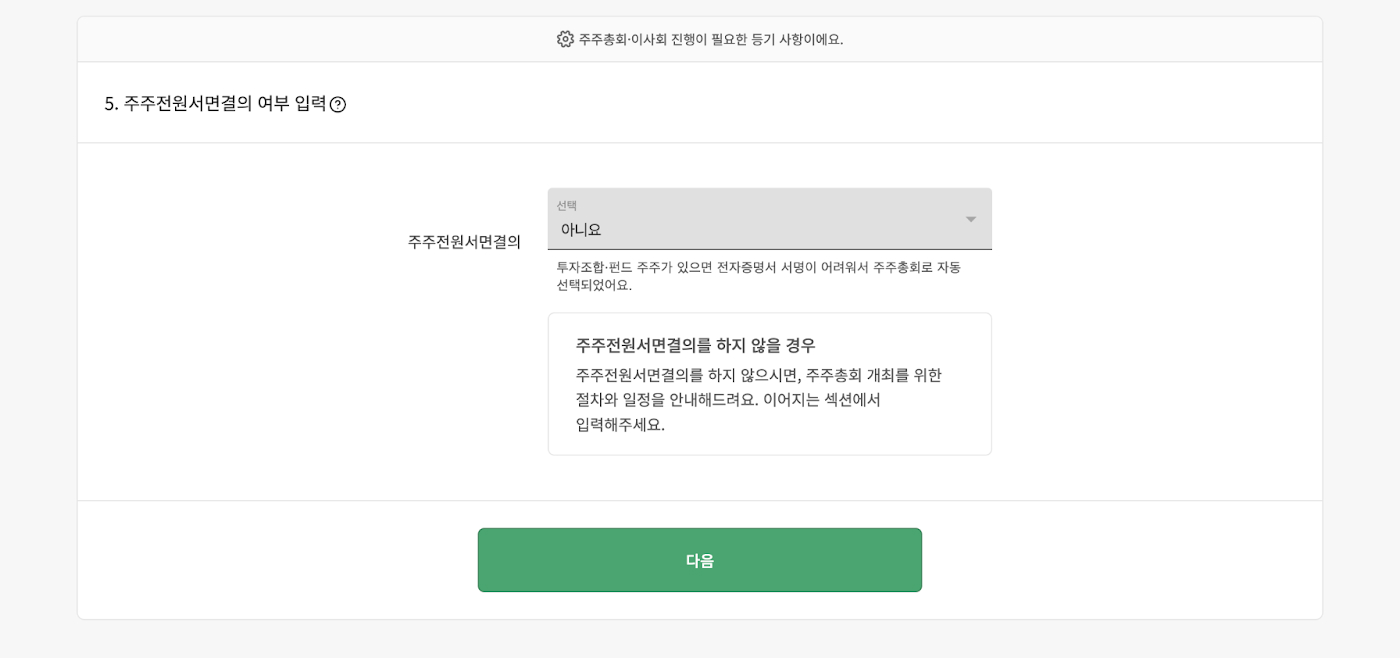Click the gear icon in the top banner
Screen dimensions: 1400x658
click(x=565, y=39)
